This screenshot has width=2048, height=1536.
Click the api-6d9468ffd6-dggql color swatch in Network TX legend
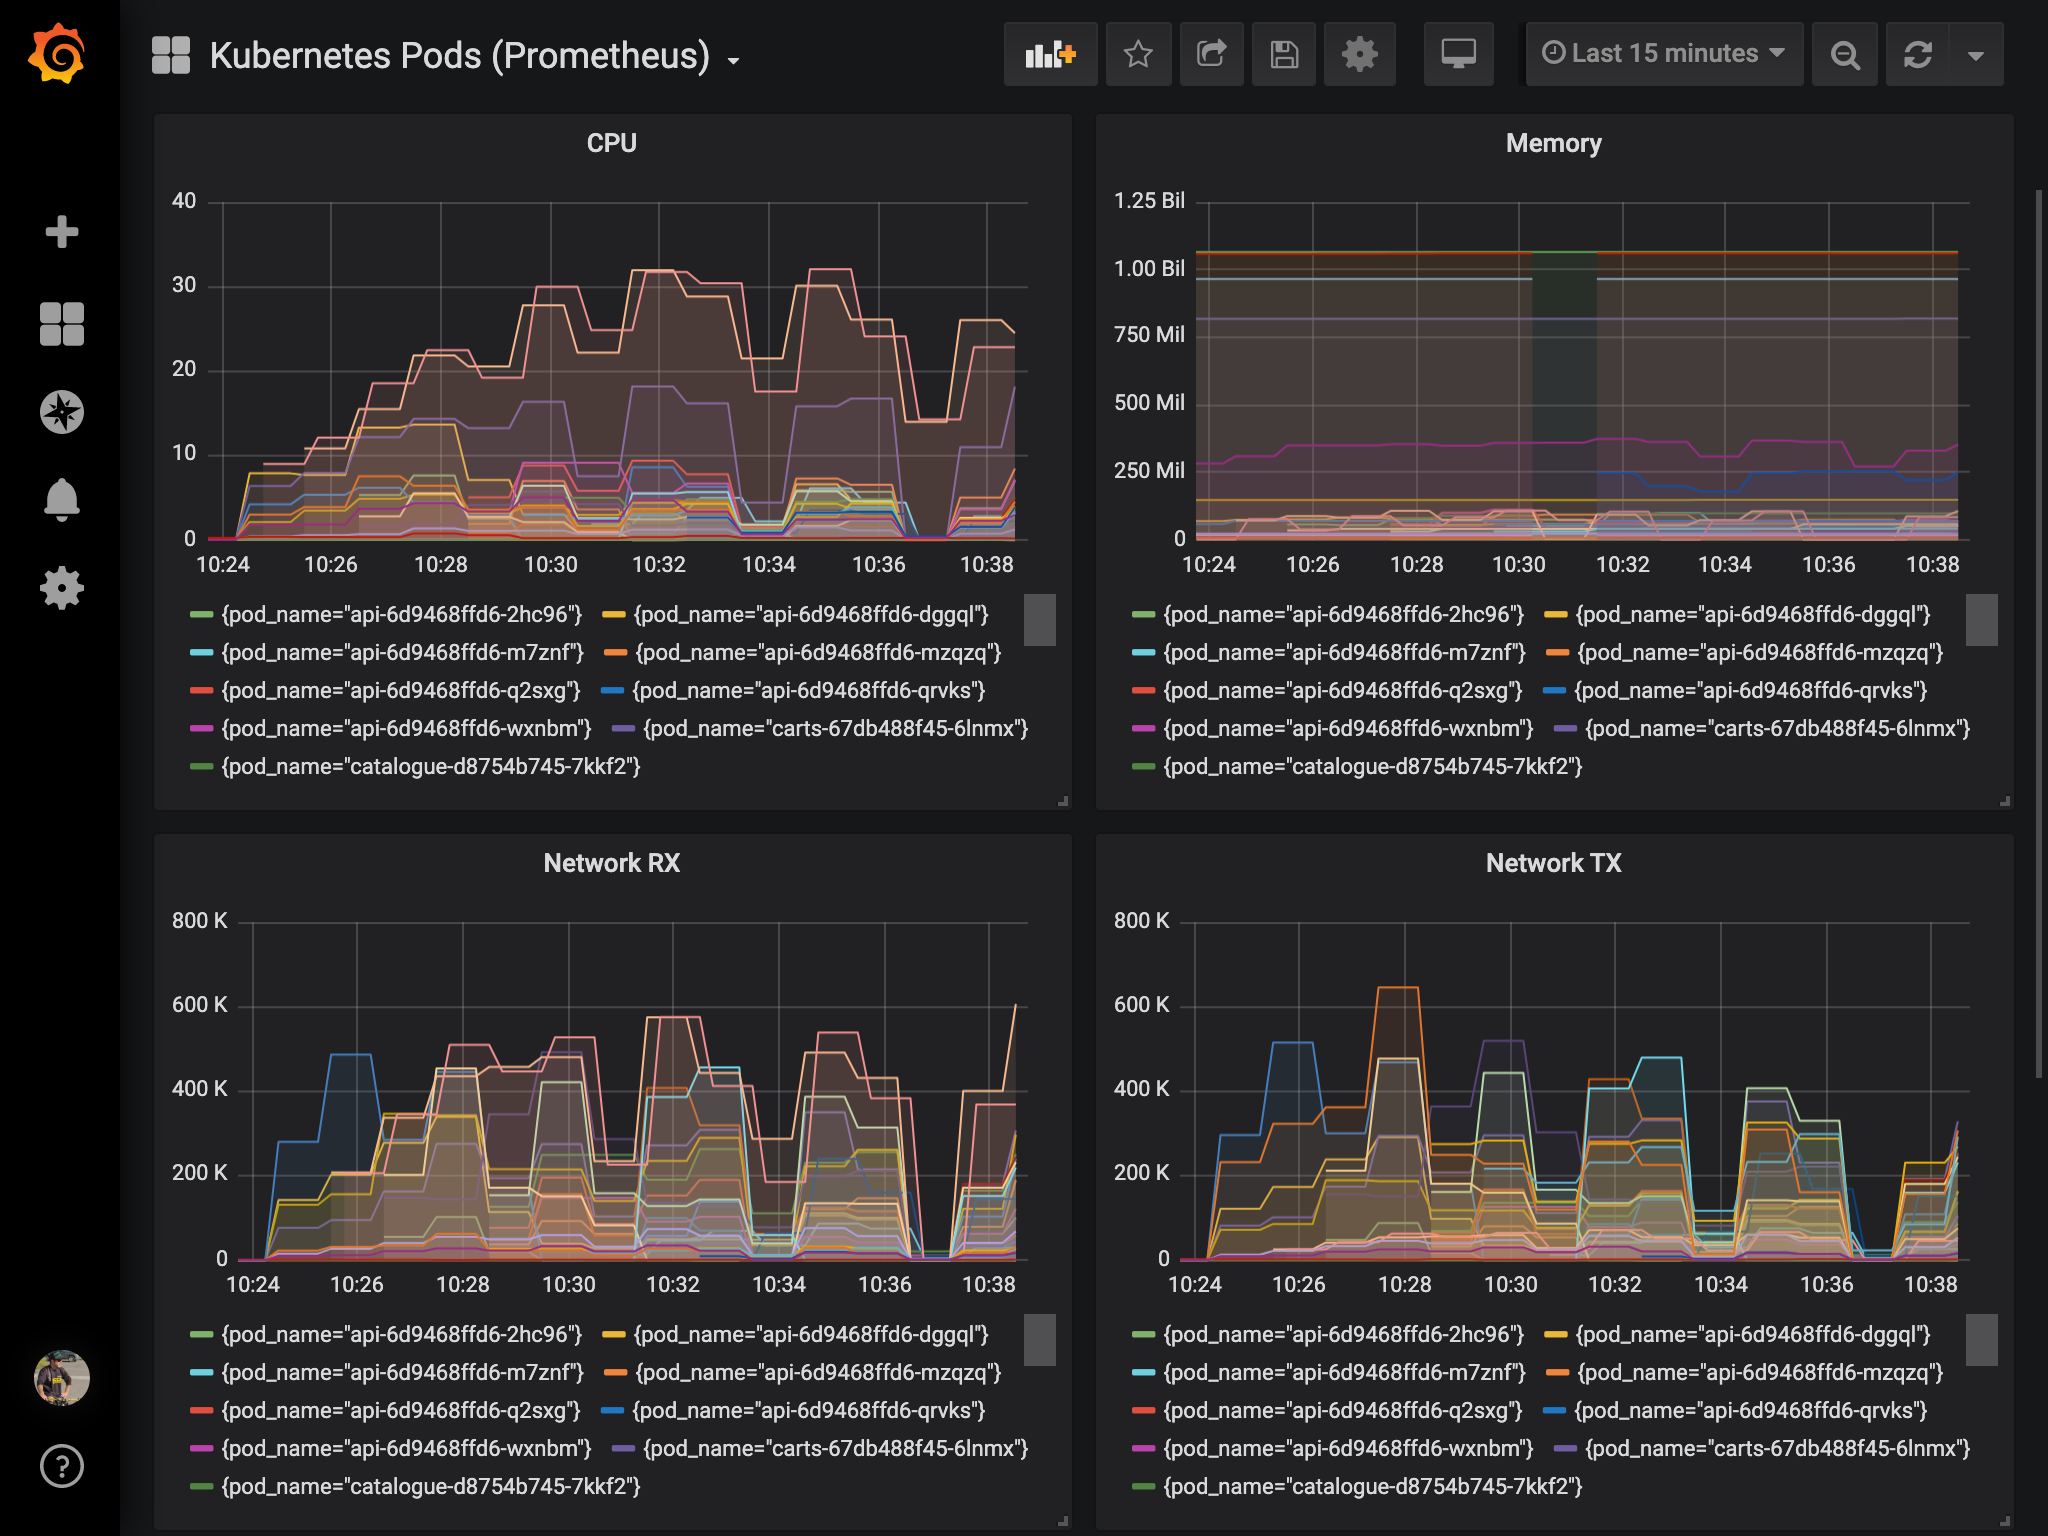(1555, 1335)
